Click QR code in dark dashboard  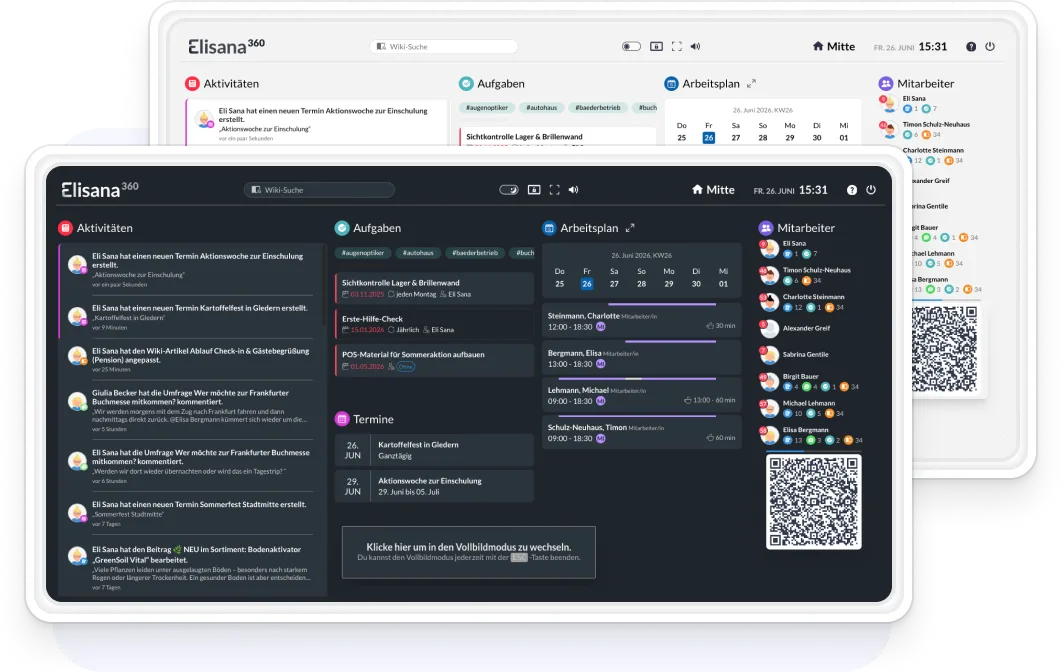[x=813, y=502]
